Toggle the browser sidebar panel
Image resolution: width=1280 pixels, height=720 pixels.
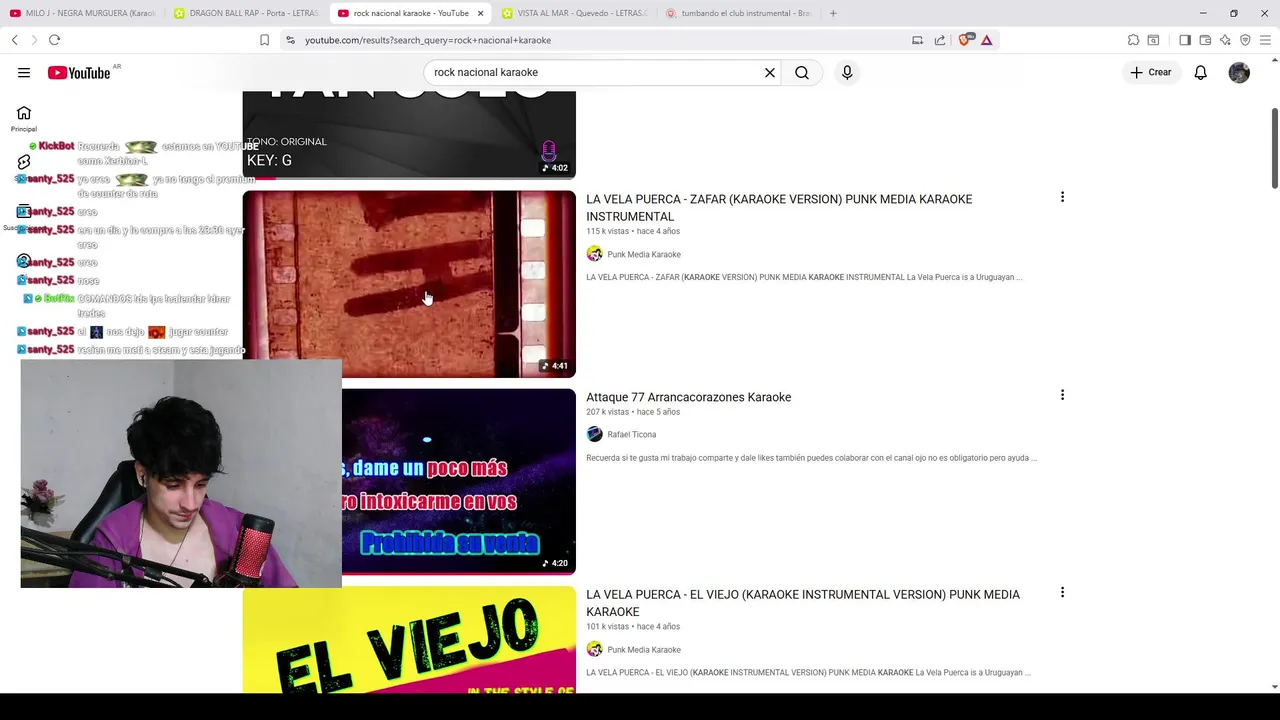point(1185,40)
